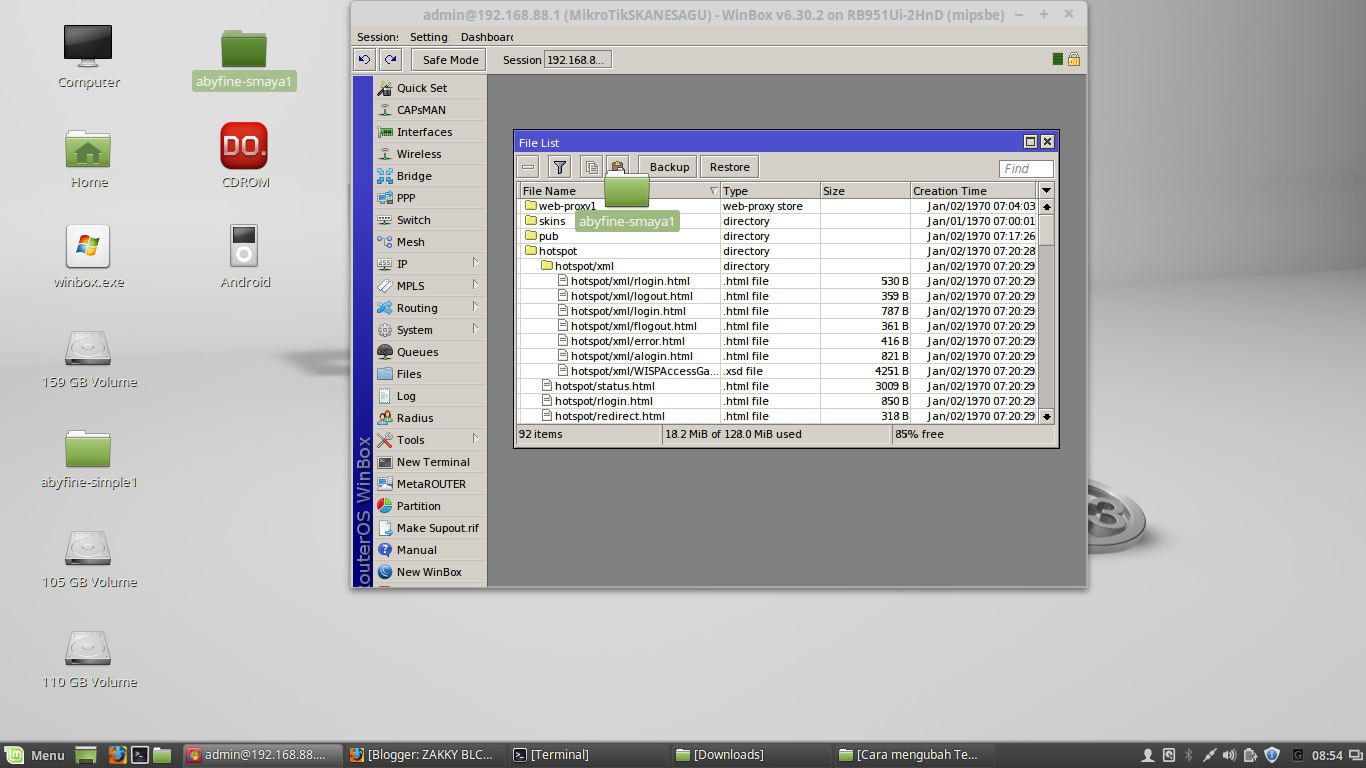
Task: Click the File List scroll up arrow
Action: click(x=1047, y=207)
